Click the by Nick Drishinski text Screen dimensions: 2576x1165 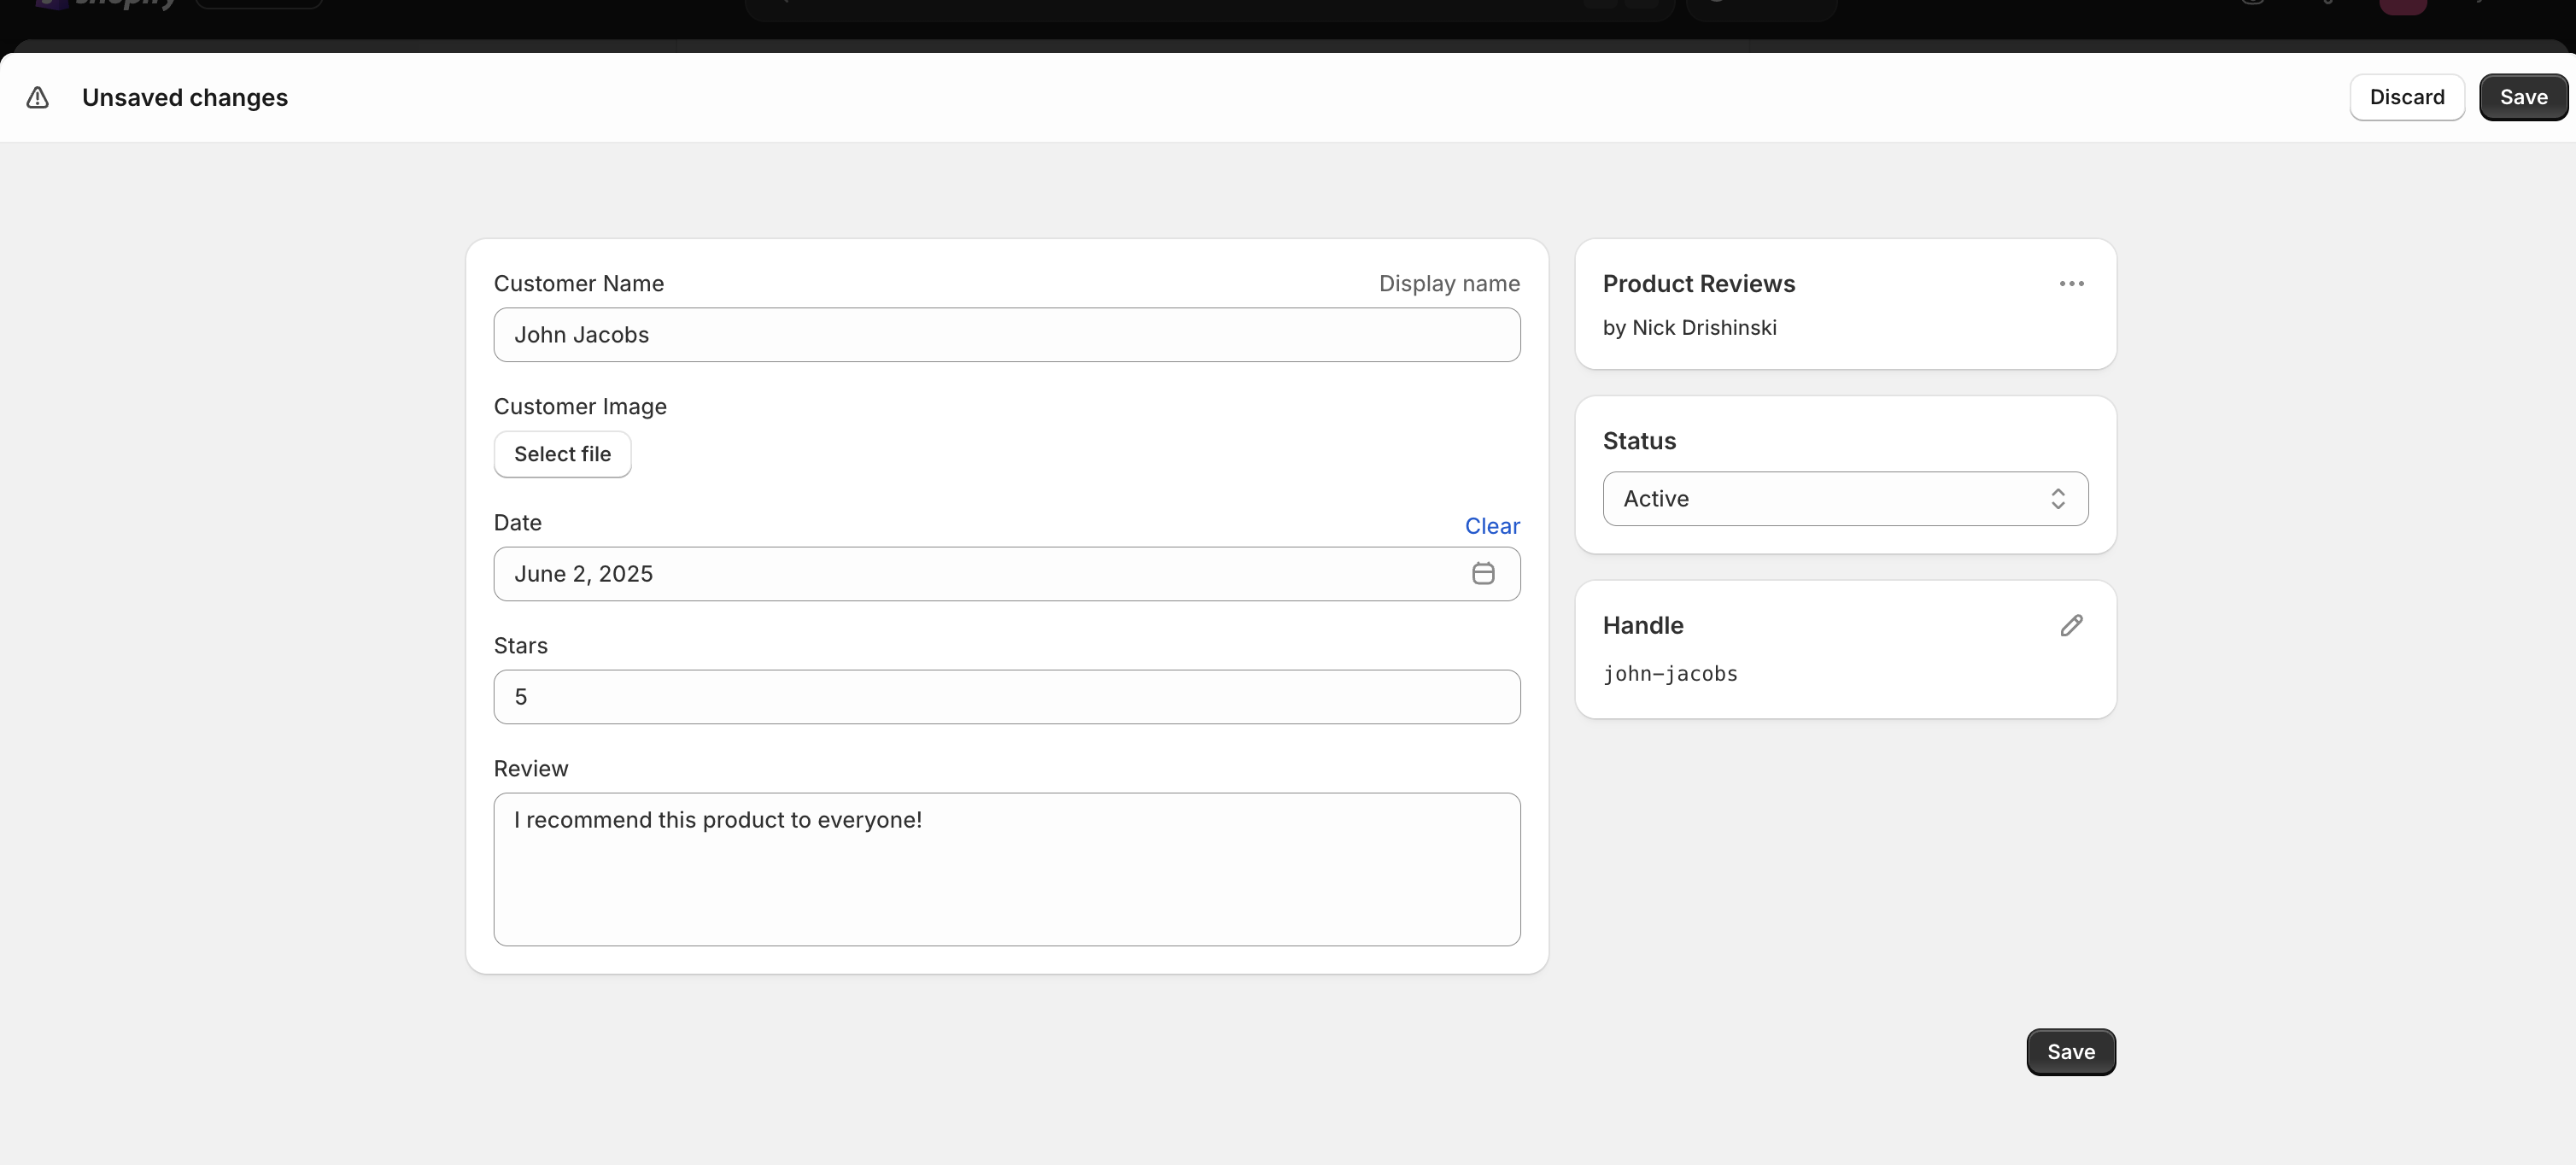pyautogui.click(x=1689, y=328)
